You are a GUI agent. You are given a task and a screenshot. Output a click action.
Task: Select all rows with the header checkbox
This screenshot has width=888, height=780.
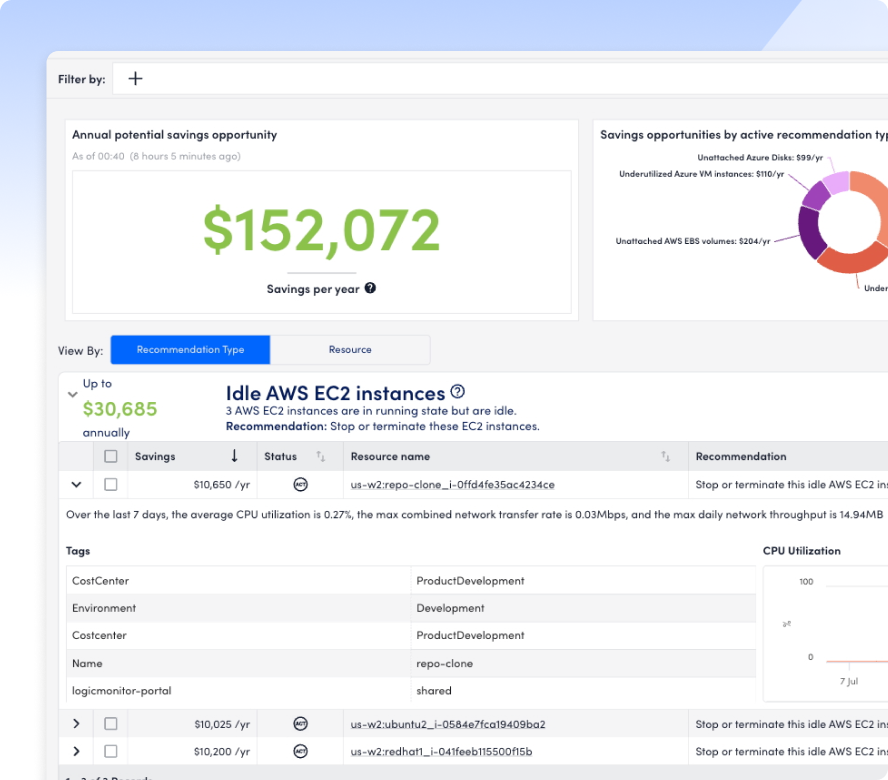pos(111,456)
